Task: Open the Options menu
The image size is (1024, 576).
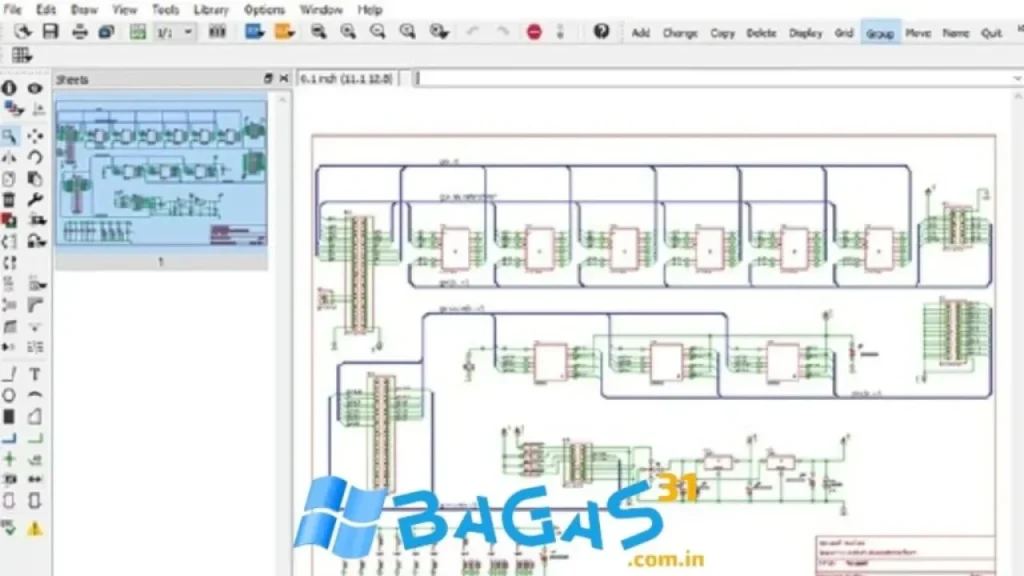Action: click(x=264, y=10)
